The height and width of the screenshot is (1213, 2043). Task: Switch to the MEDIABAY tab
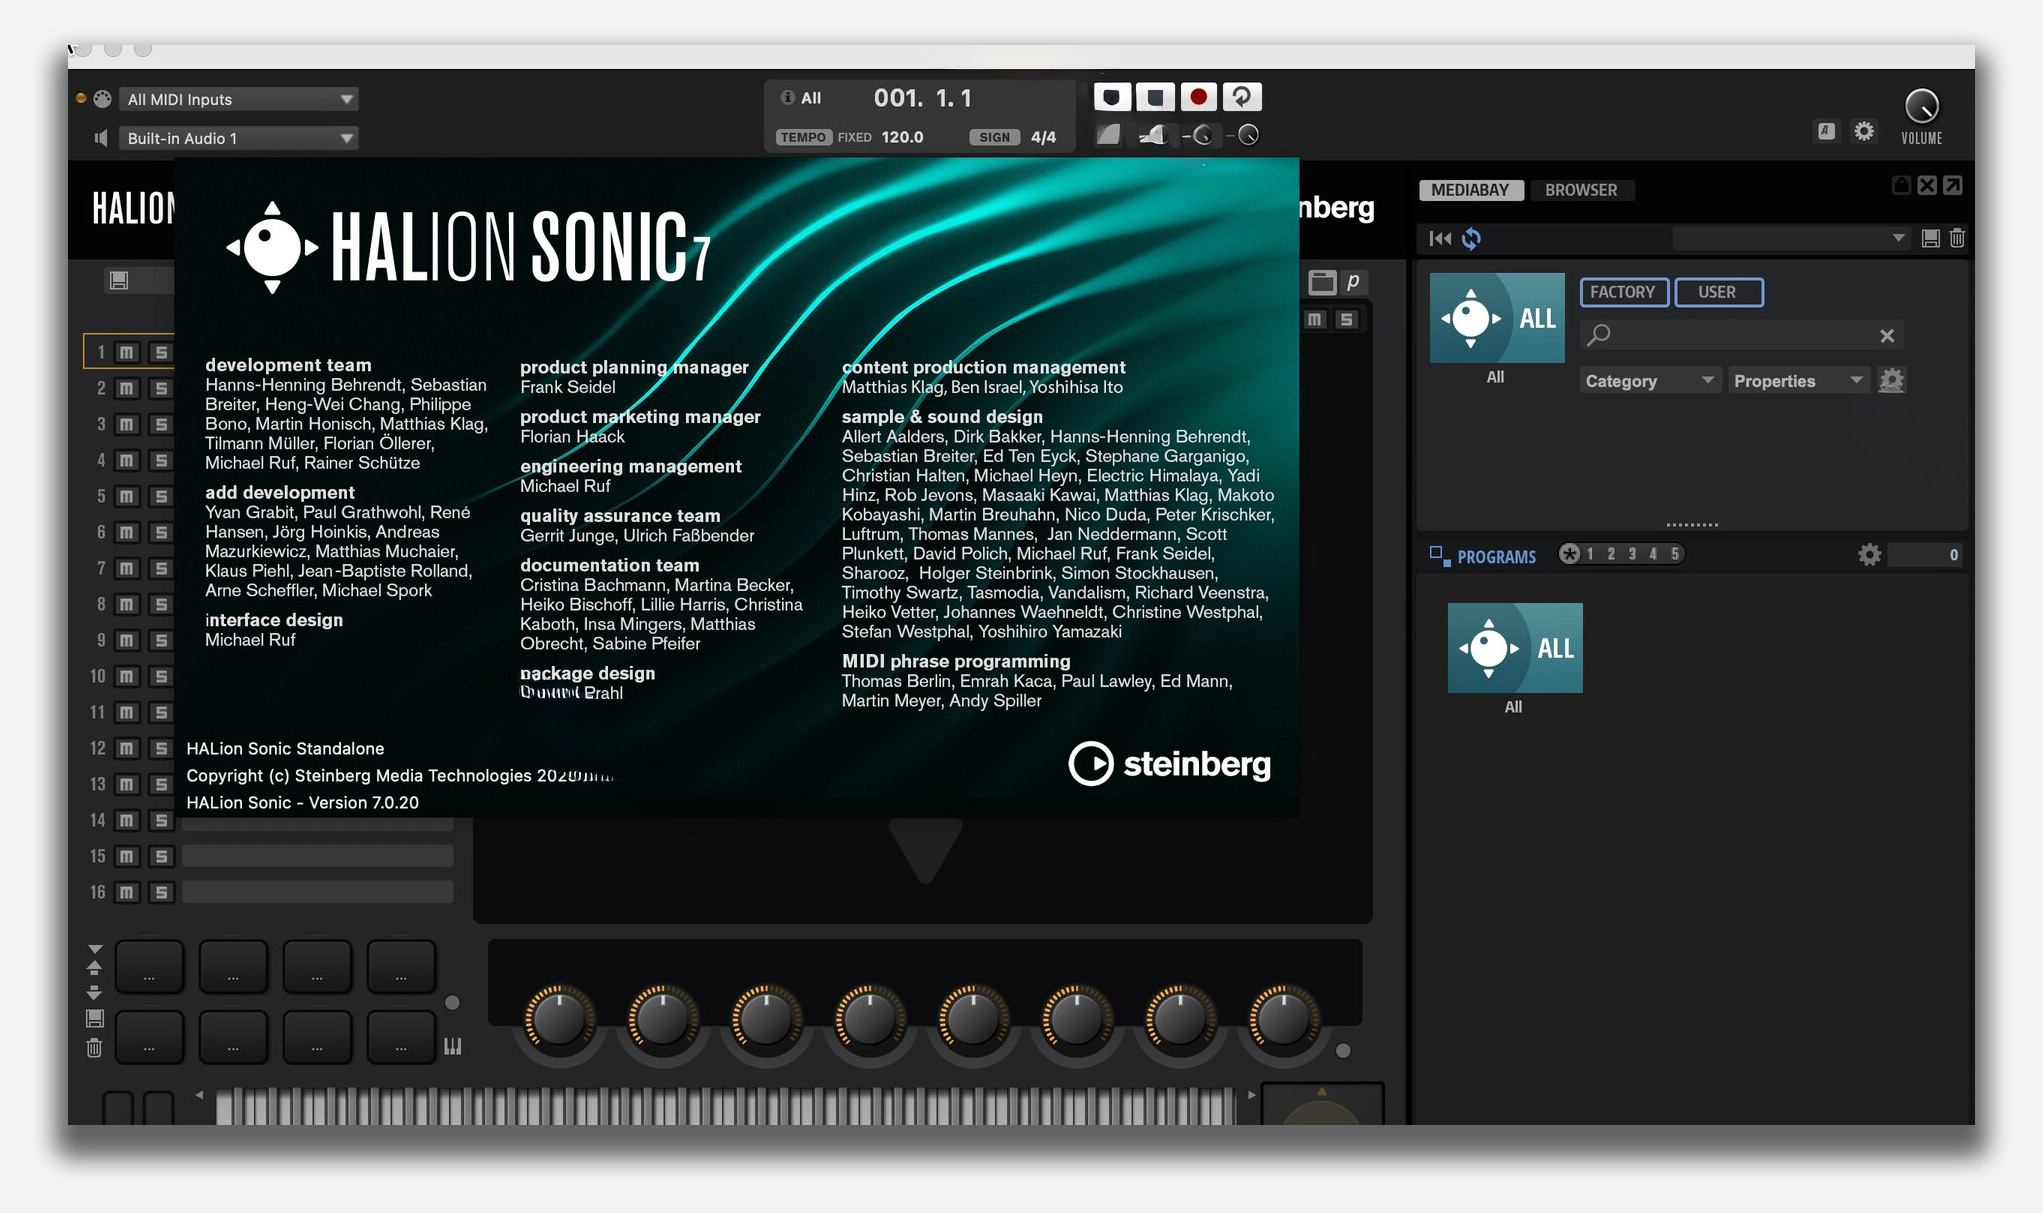(1470, 190)
